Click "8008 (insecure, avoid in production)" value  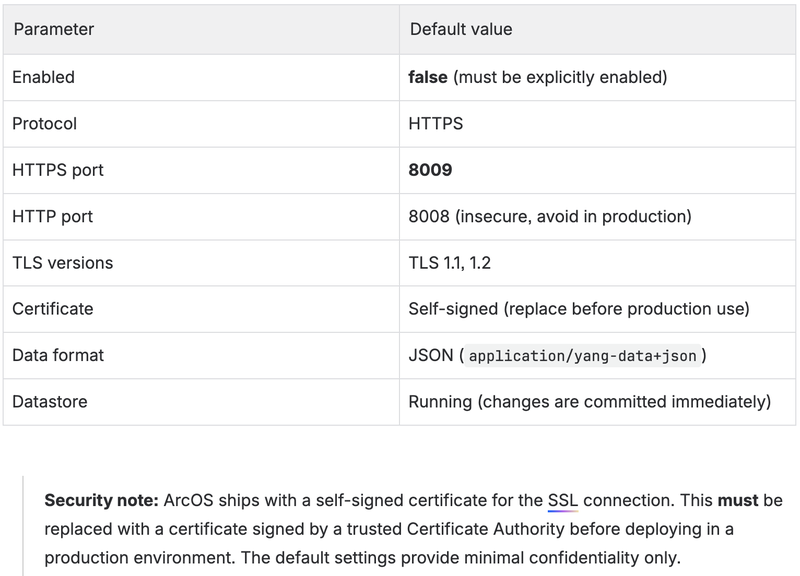[x=550, y=216]
